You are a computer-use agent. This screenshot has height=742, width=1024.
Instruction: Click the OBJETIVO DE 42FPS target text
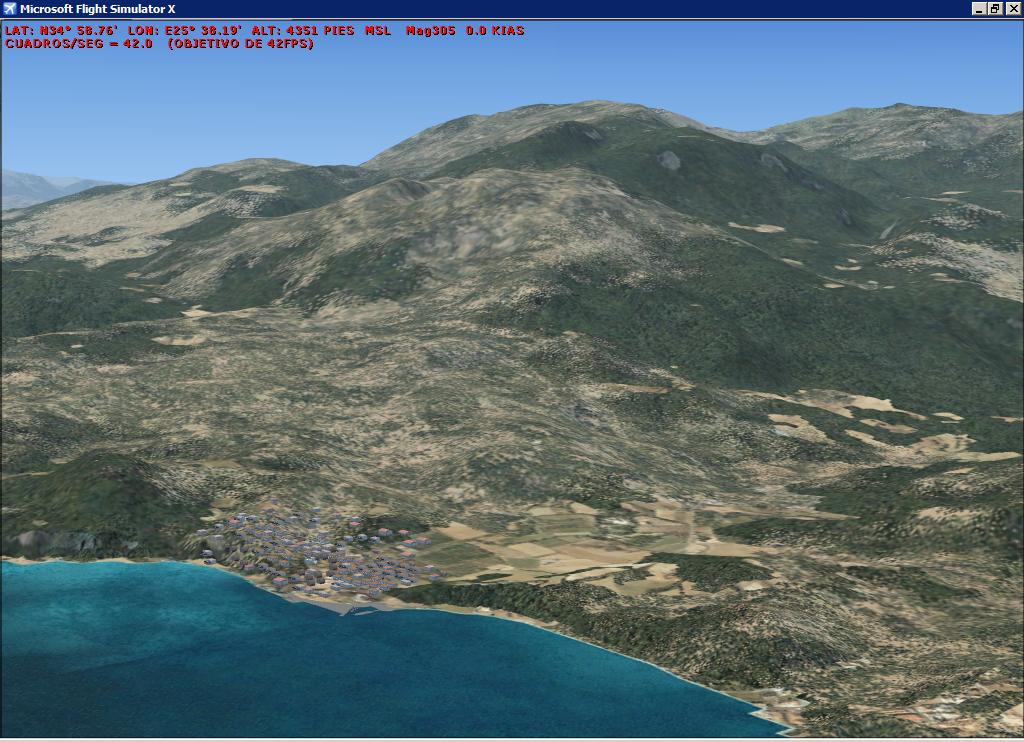pyautogui.click(x=240, y=44)
